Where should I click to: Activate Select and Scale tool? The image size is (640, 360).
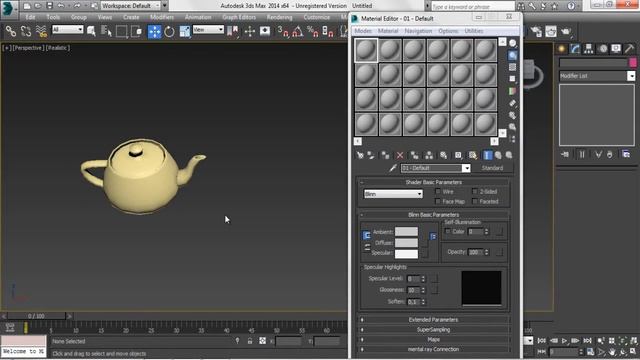184,31
